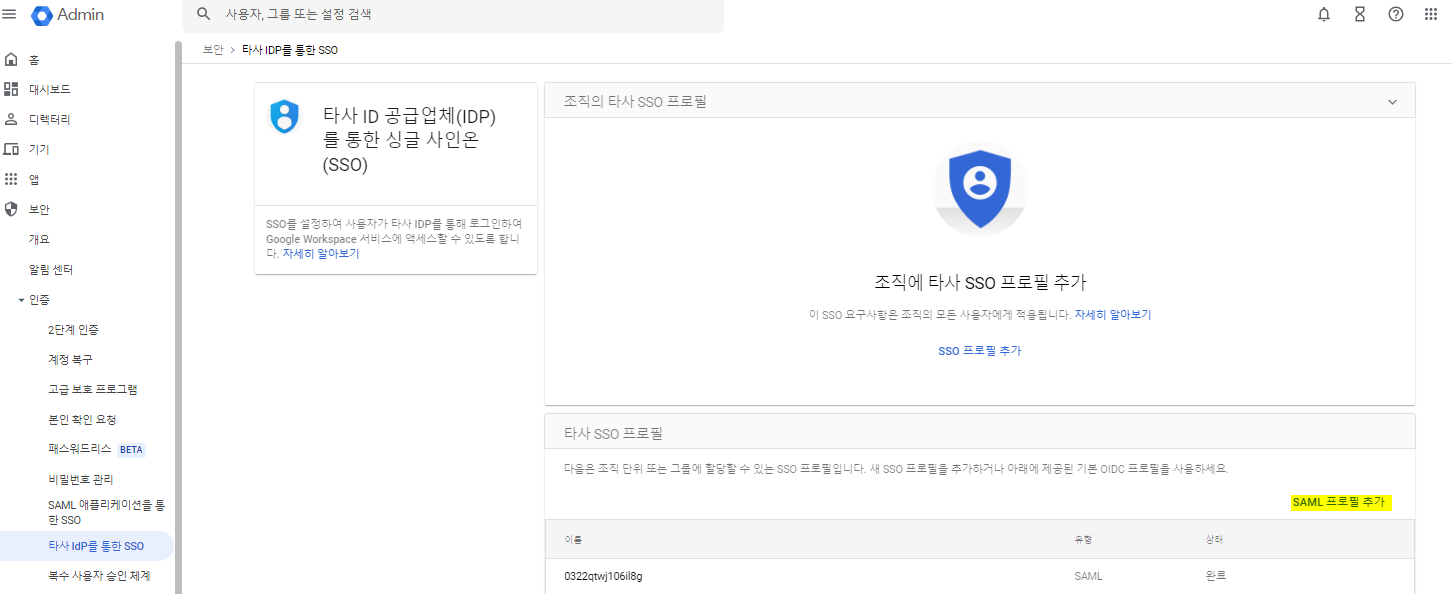1452x594 pixels.
Task: Click the SAML type cell
Action: point(1088,576)
